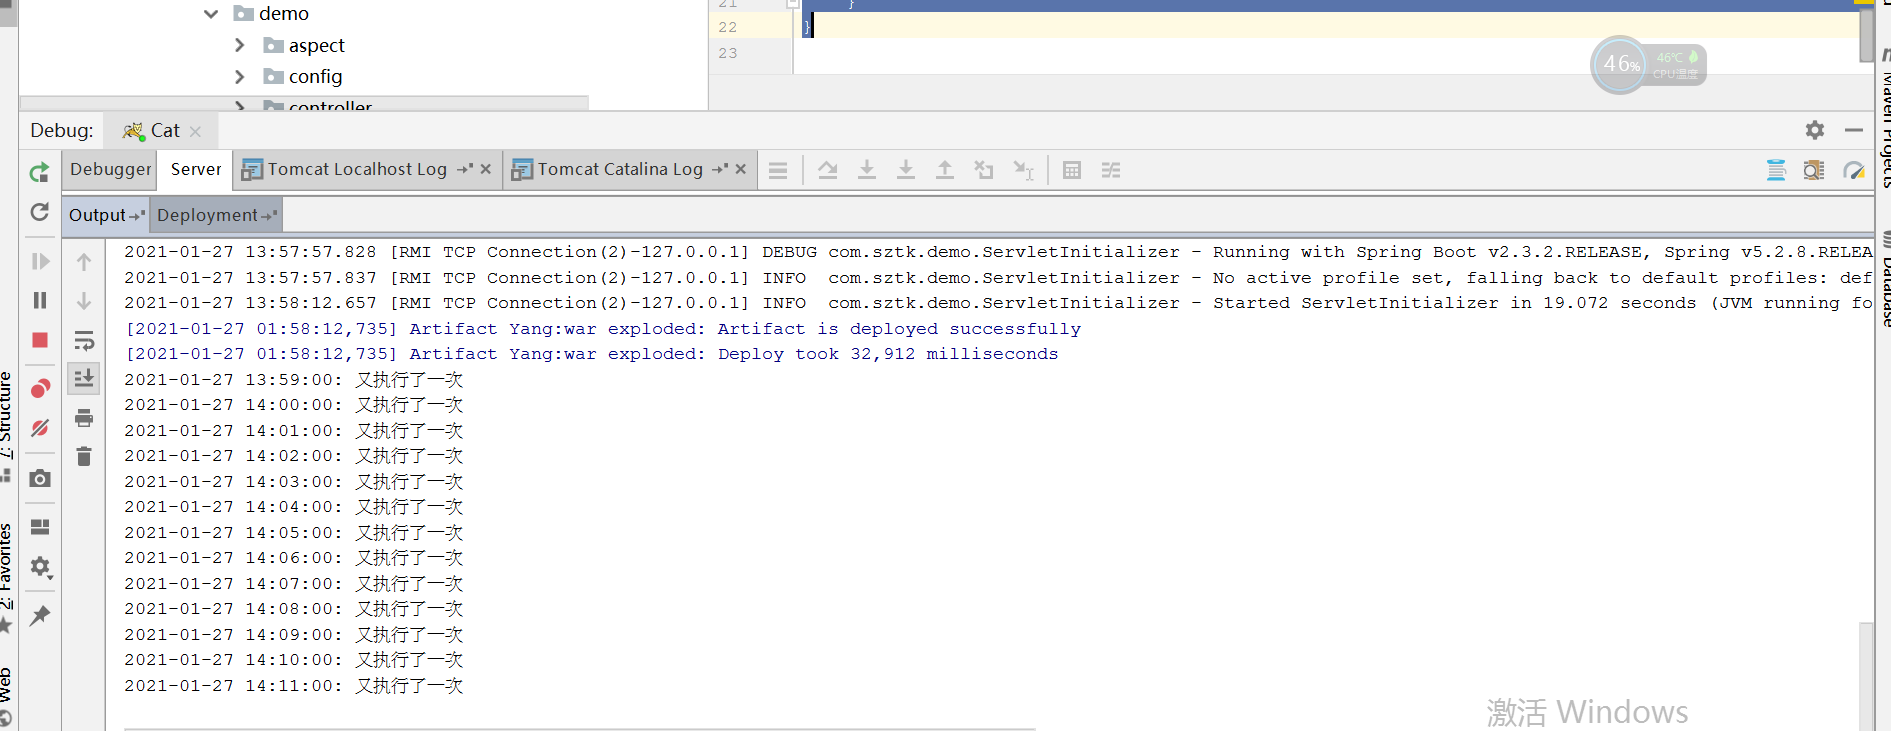Open the Debug panel settings gear
The image size is (1891, 731).
tap(1815, 130)
